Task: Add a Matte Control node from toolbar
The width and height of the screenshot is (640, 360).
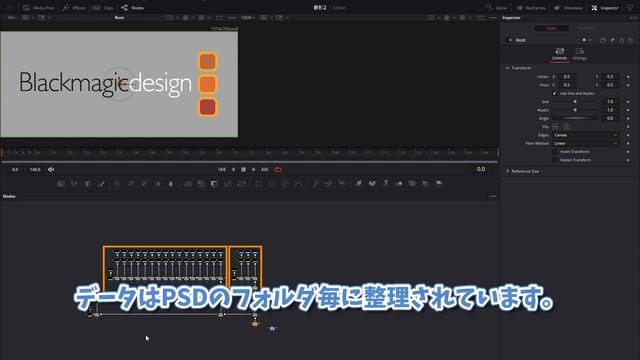Action: pyautogui.click(x=214, y=184)
